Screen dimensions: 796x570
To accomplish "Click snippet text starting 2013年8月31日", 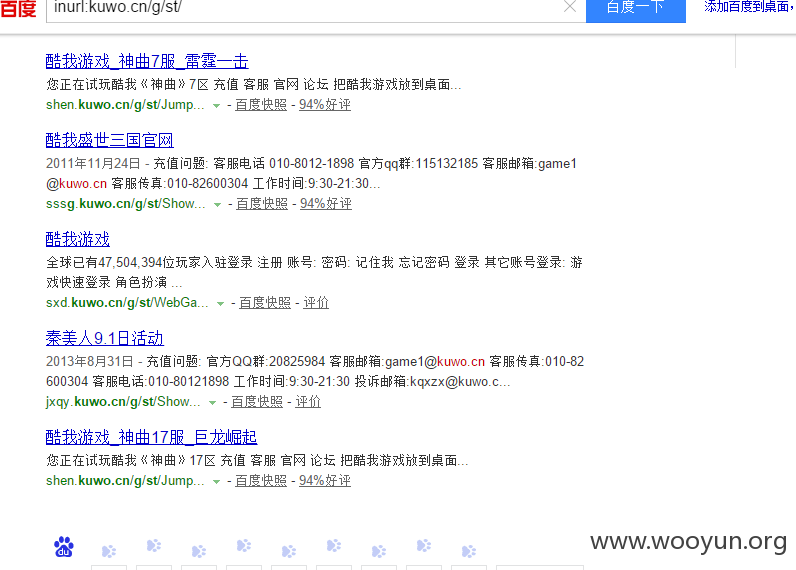I will pyautogui.click(x=315, y=371).
